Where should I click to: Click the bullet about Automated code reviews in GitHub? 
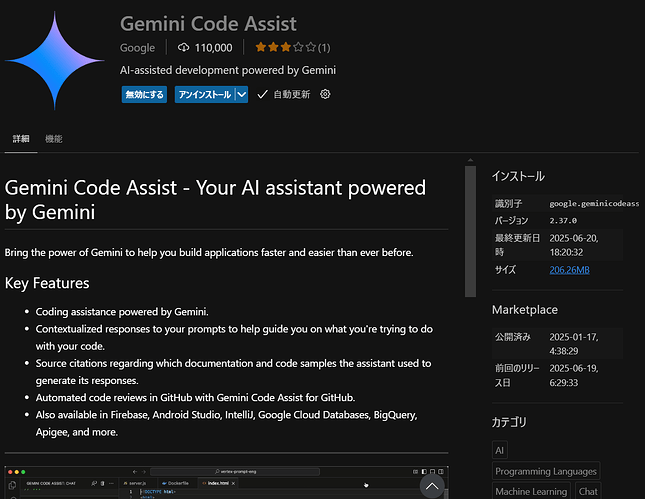click(195, 398)
